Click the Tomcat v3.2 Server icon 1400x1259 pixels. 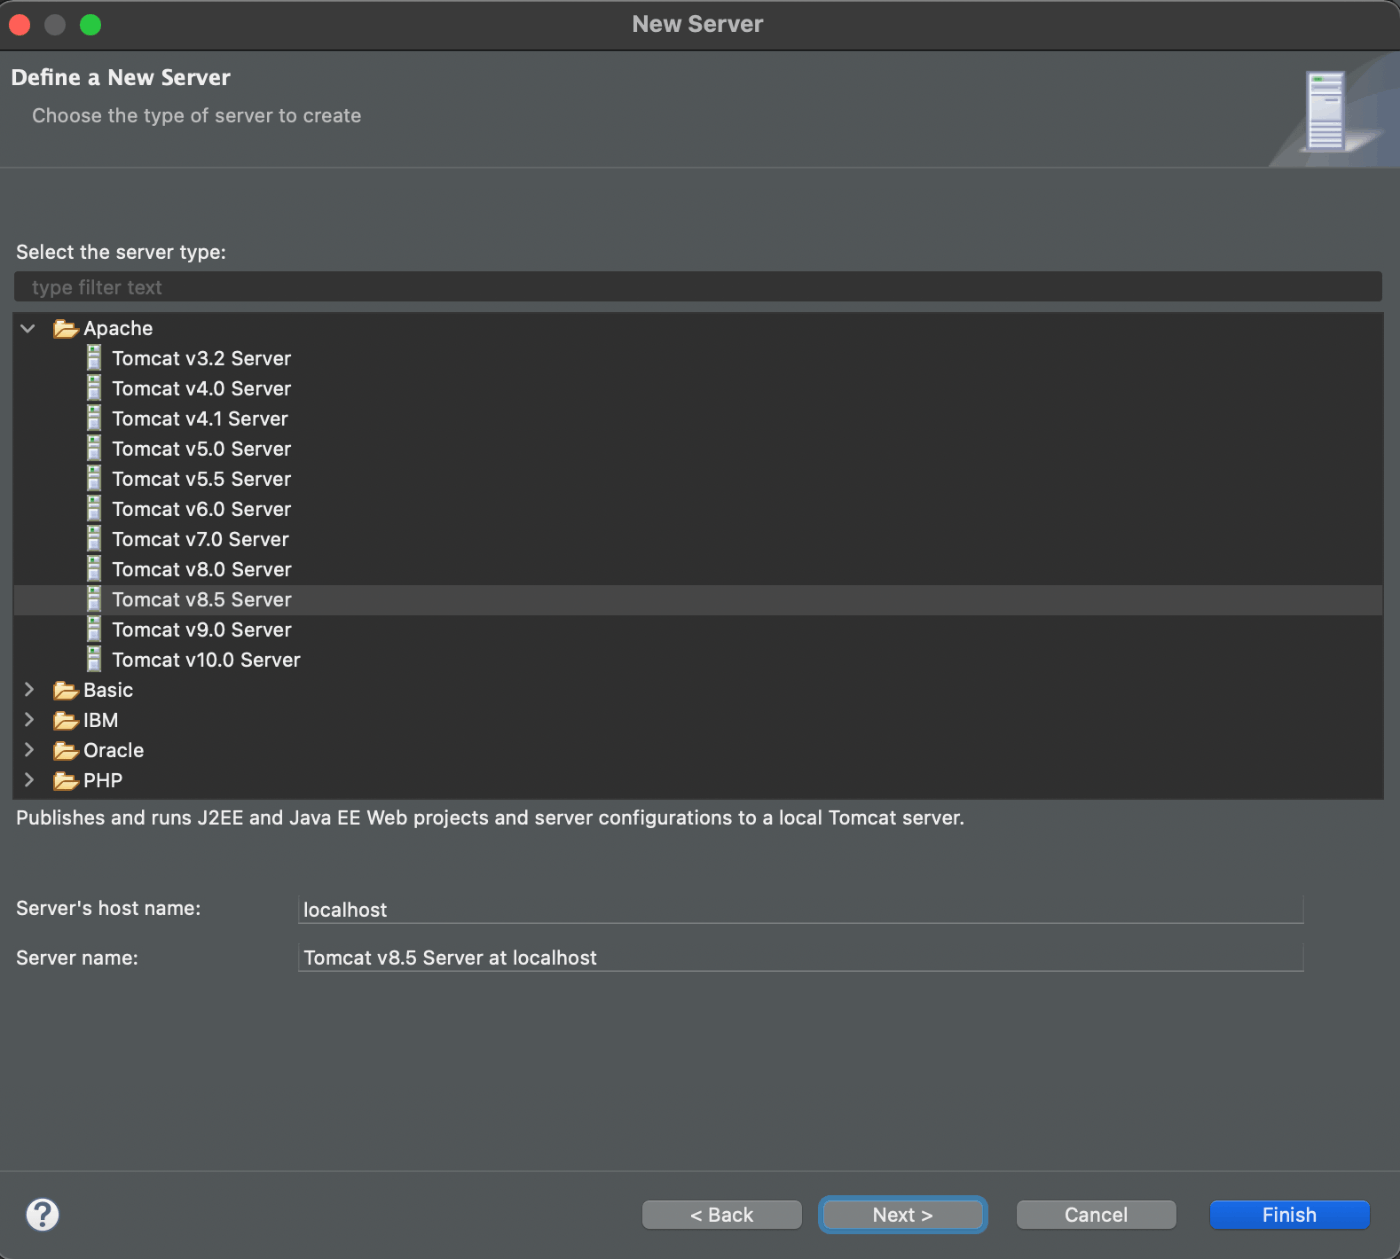click(x=94, y=358)
